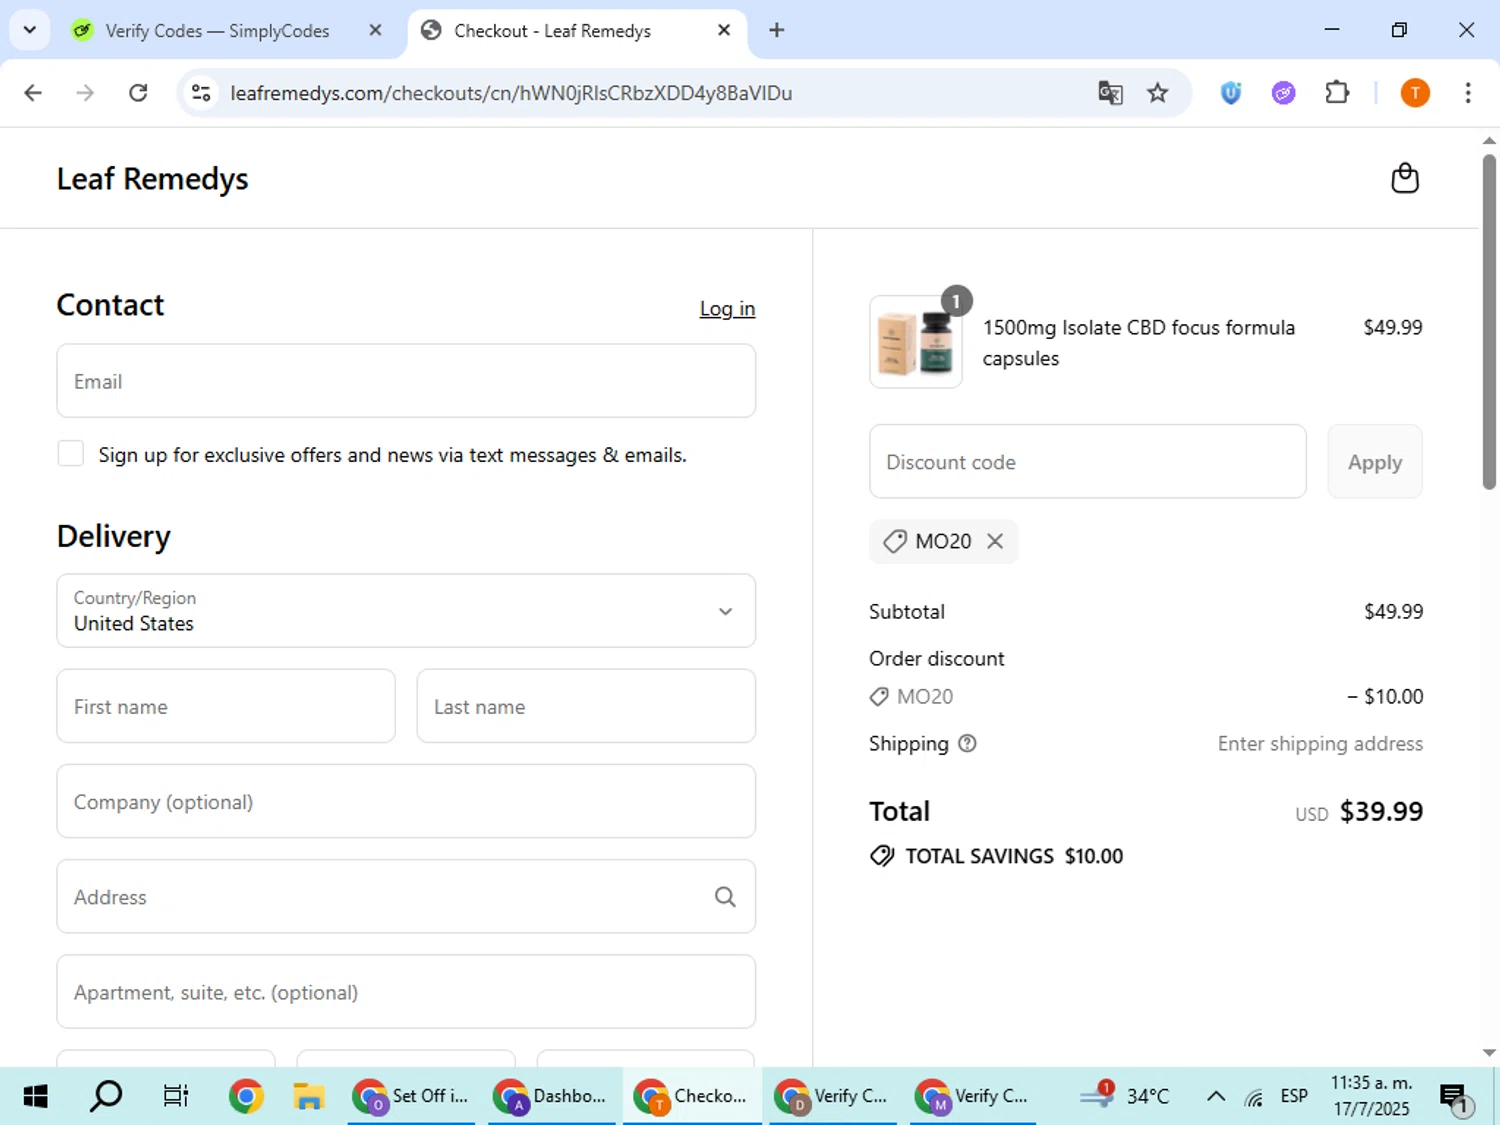Viewport: 1500px width, 1125px height.
Task: Switch to the Checko... taskbar window
Action: [692, 1096]
